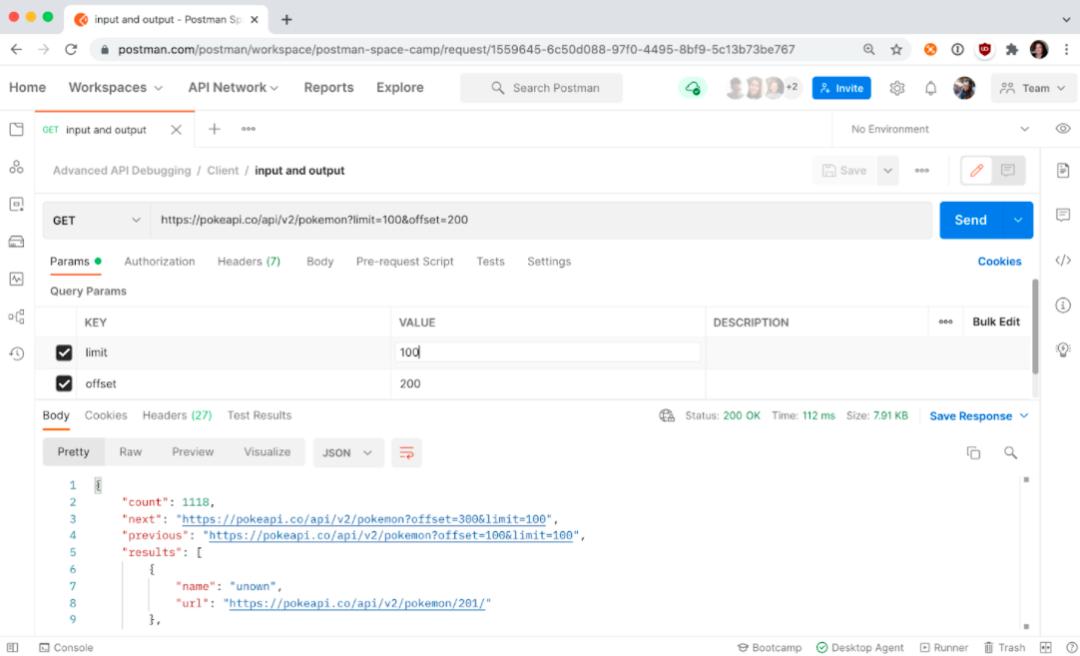The height and width of the screenshot is (656, 1080).
Task: Toggle word wrap icon in response toolbar
Action: click(x=406, y=453)
